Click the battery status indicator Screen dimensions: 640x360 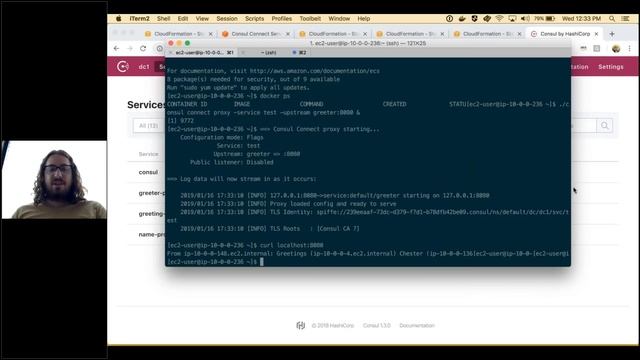click(544, 18)
